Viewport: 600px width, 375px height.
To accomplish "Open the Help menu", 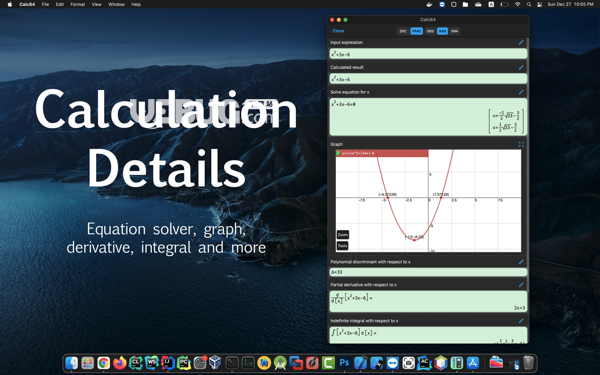I will 136,4.
